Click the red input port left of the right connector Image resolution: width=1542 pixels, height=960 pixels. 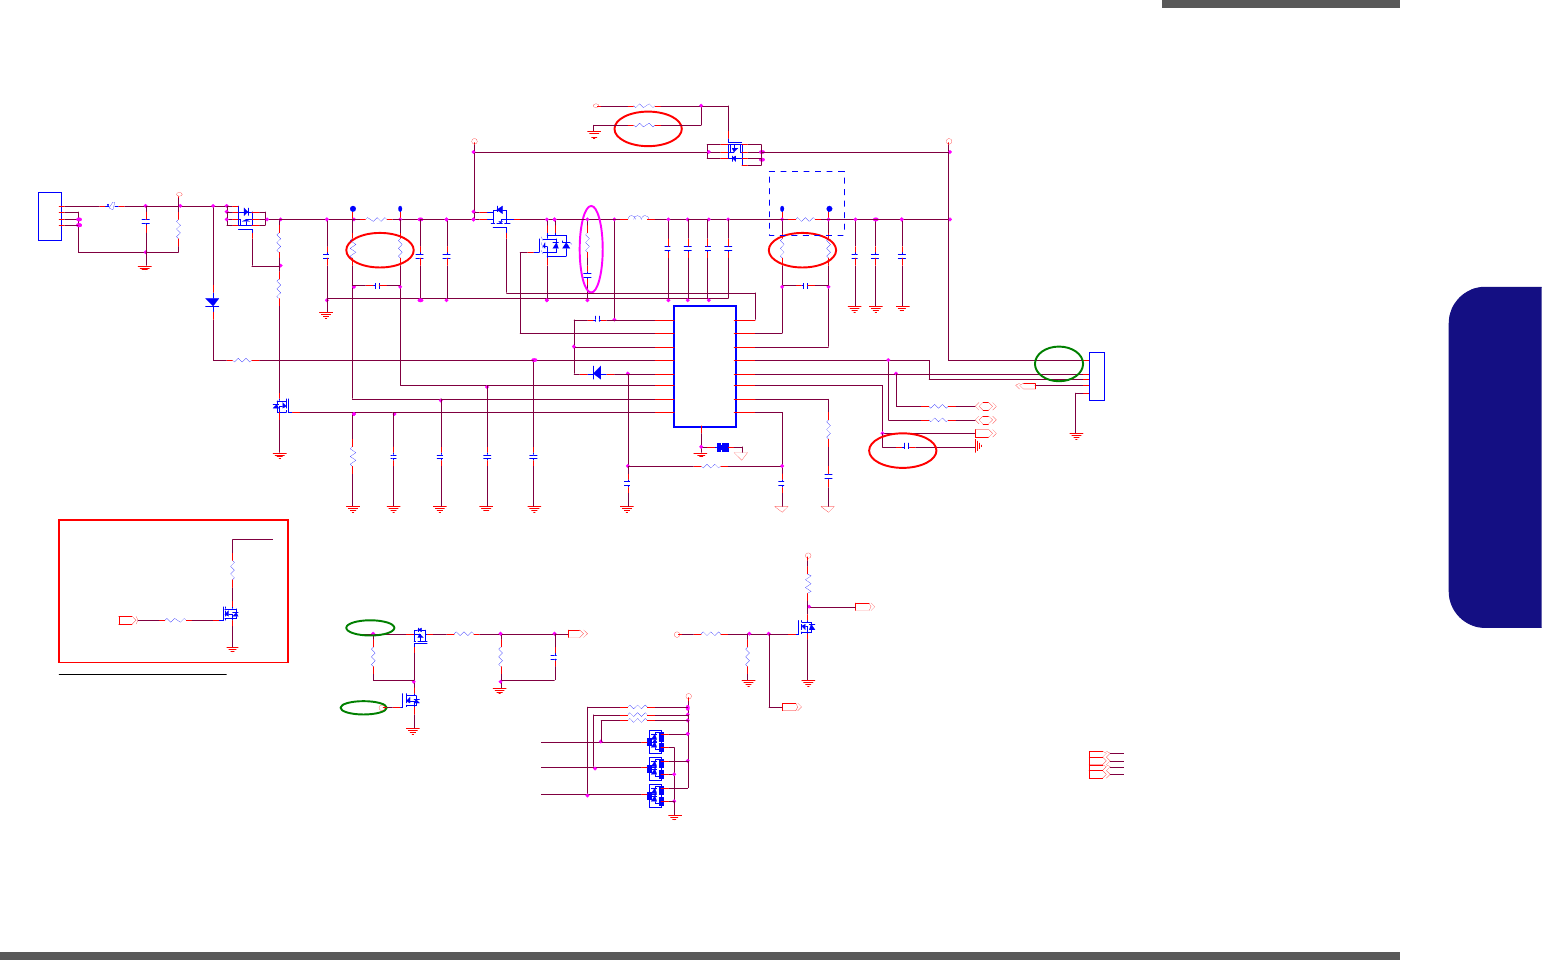(1025, 386)
